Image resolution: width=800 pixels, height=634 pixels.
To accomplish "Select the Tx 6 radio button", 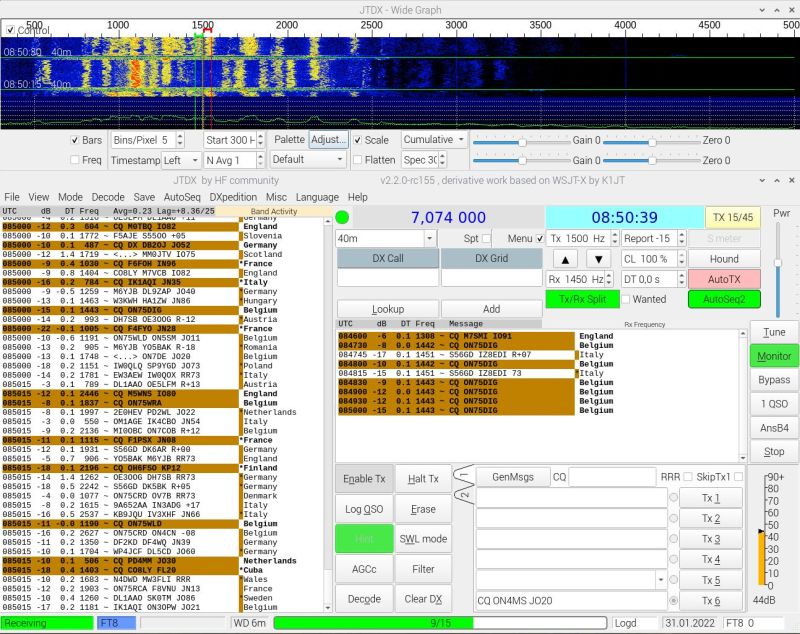I will 673,601.
